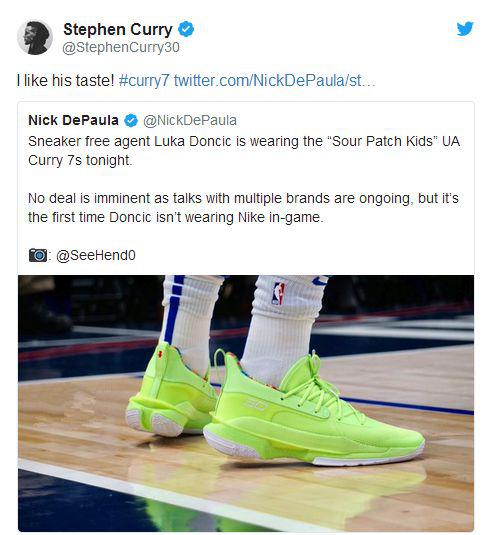Click the camera emoji in quoted tweet

click(x=38, y=255)
